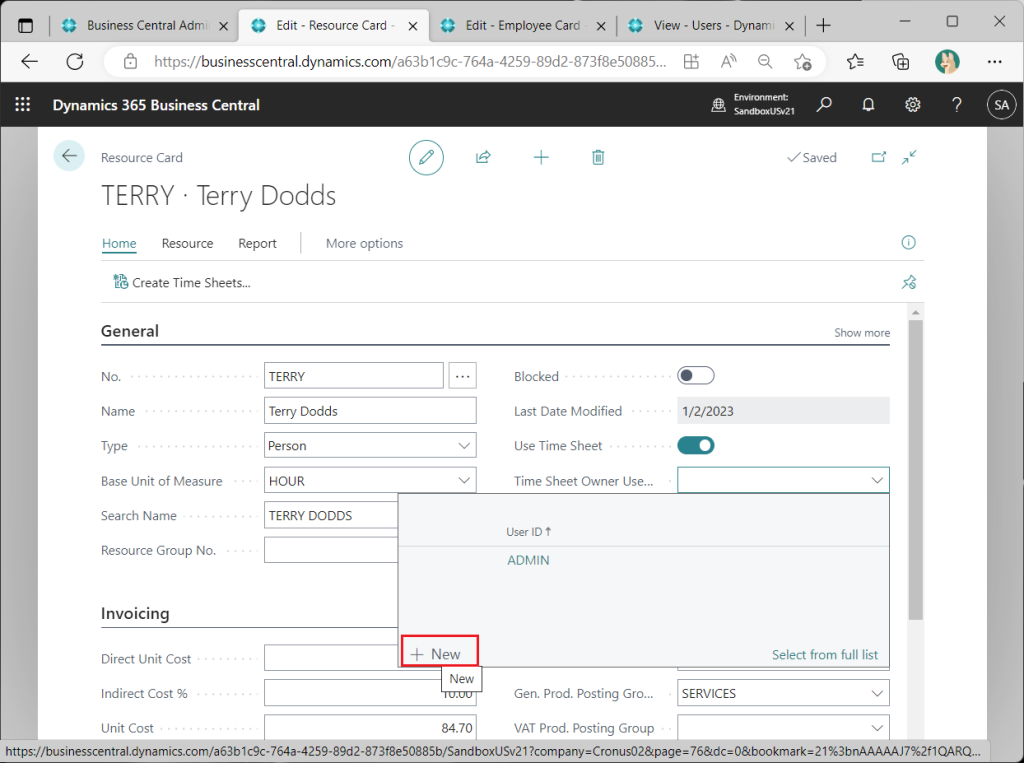The image size is (1024, 763).
Task: Open the notifications bell in Business Central
Action: pos(868,105)
